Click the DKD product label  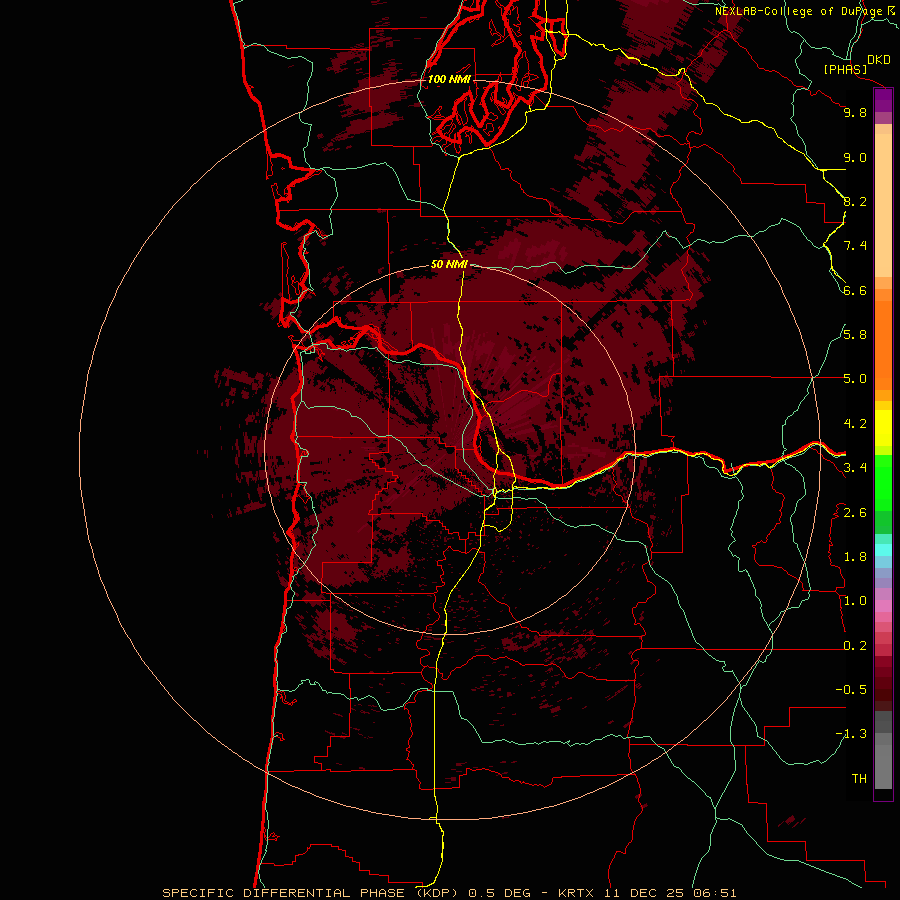pyautogui.click(x=878, y=60)
